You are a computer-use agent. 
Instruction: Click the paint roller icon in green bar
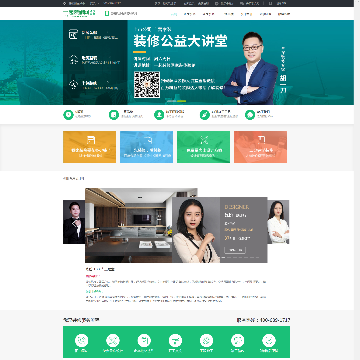175,341
